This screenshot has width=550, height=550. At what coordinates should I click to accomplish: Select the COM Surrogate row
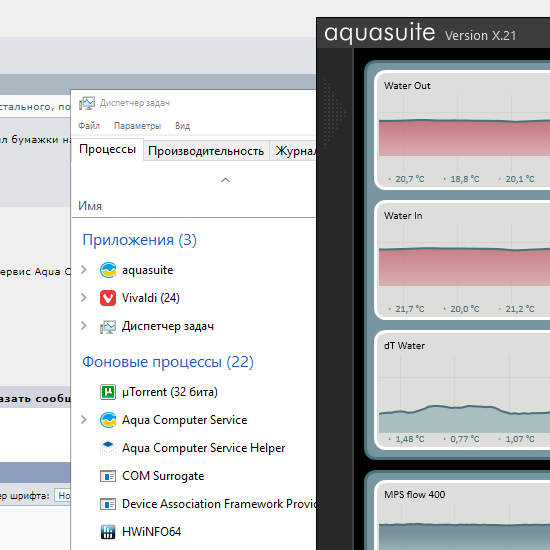(194, 476)
